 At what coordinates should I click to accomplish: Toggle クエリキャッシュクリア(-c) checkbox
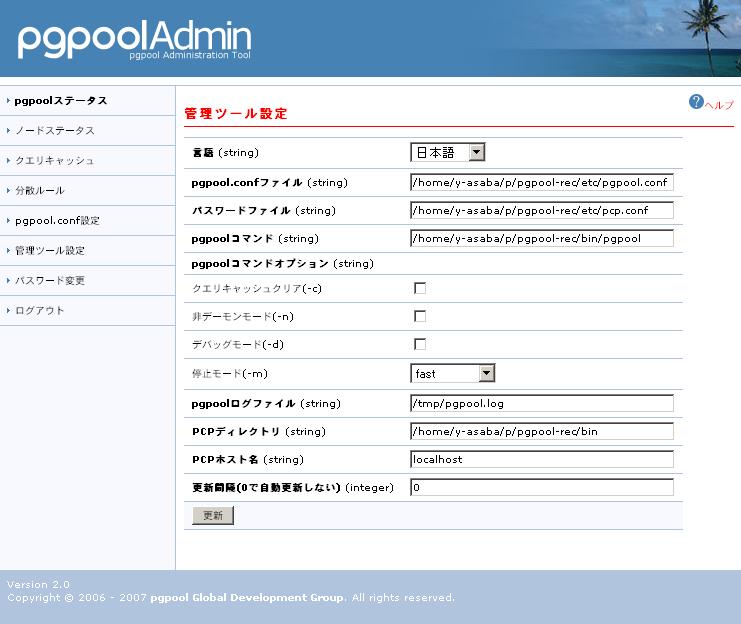(420, 288)
